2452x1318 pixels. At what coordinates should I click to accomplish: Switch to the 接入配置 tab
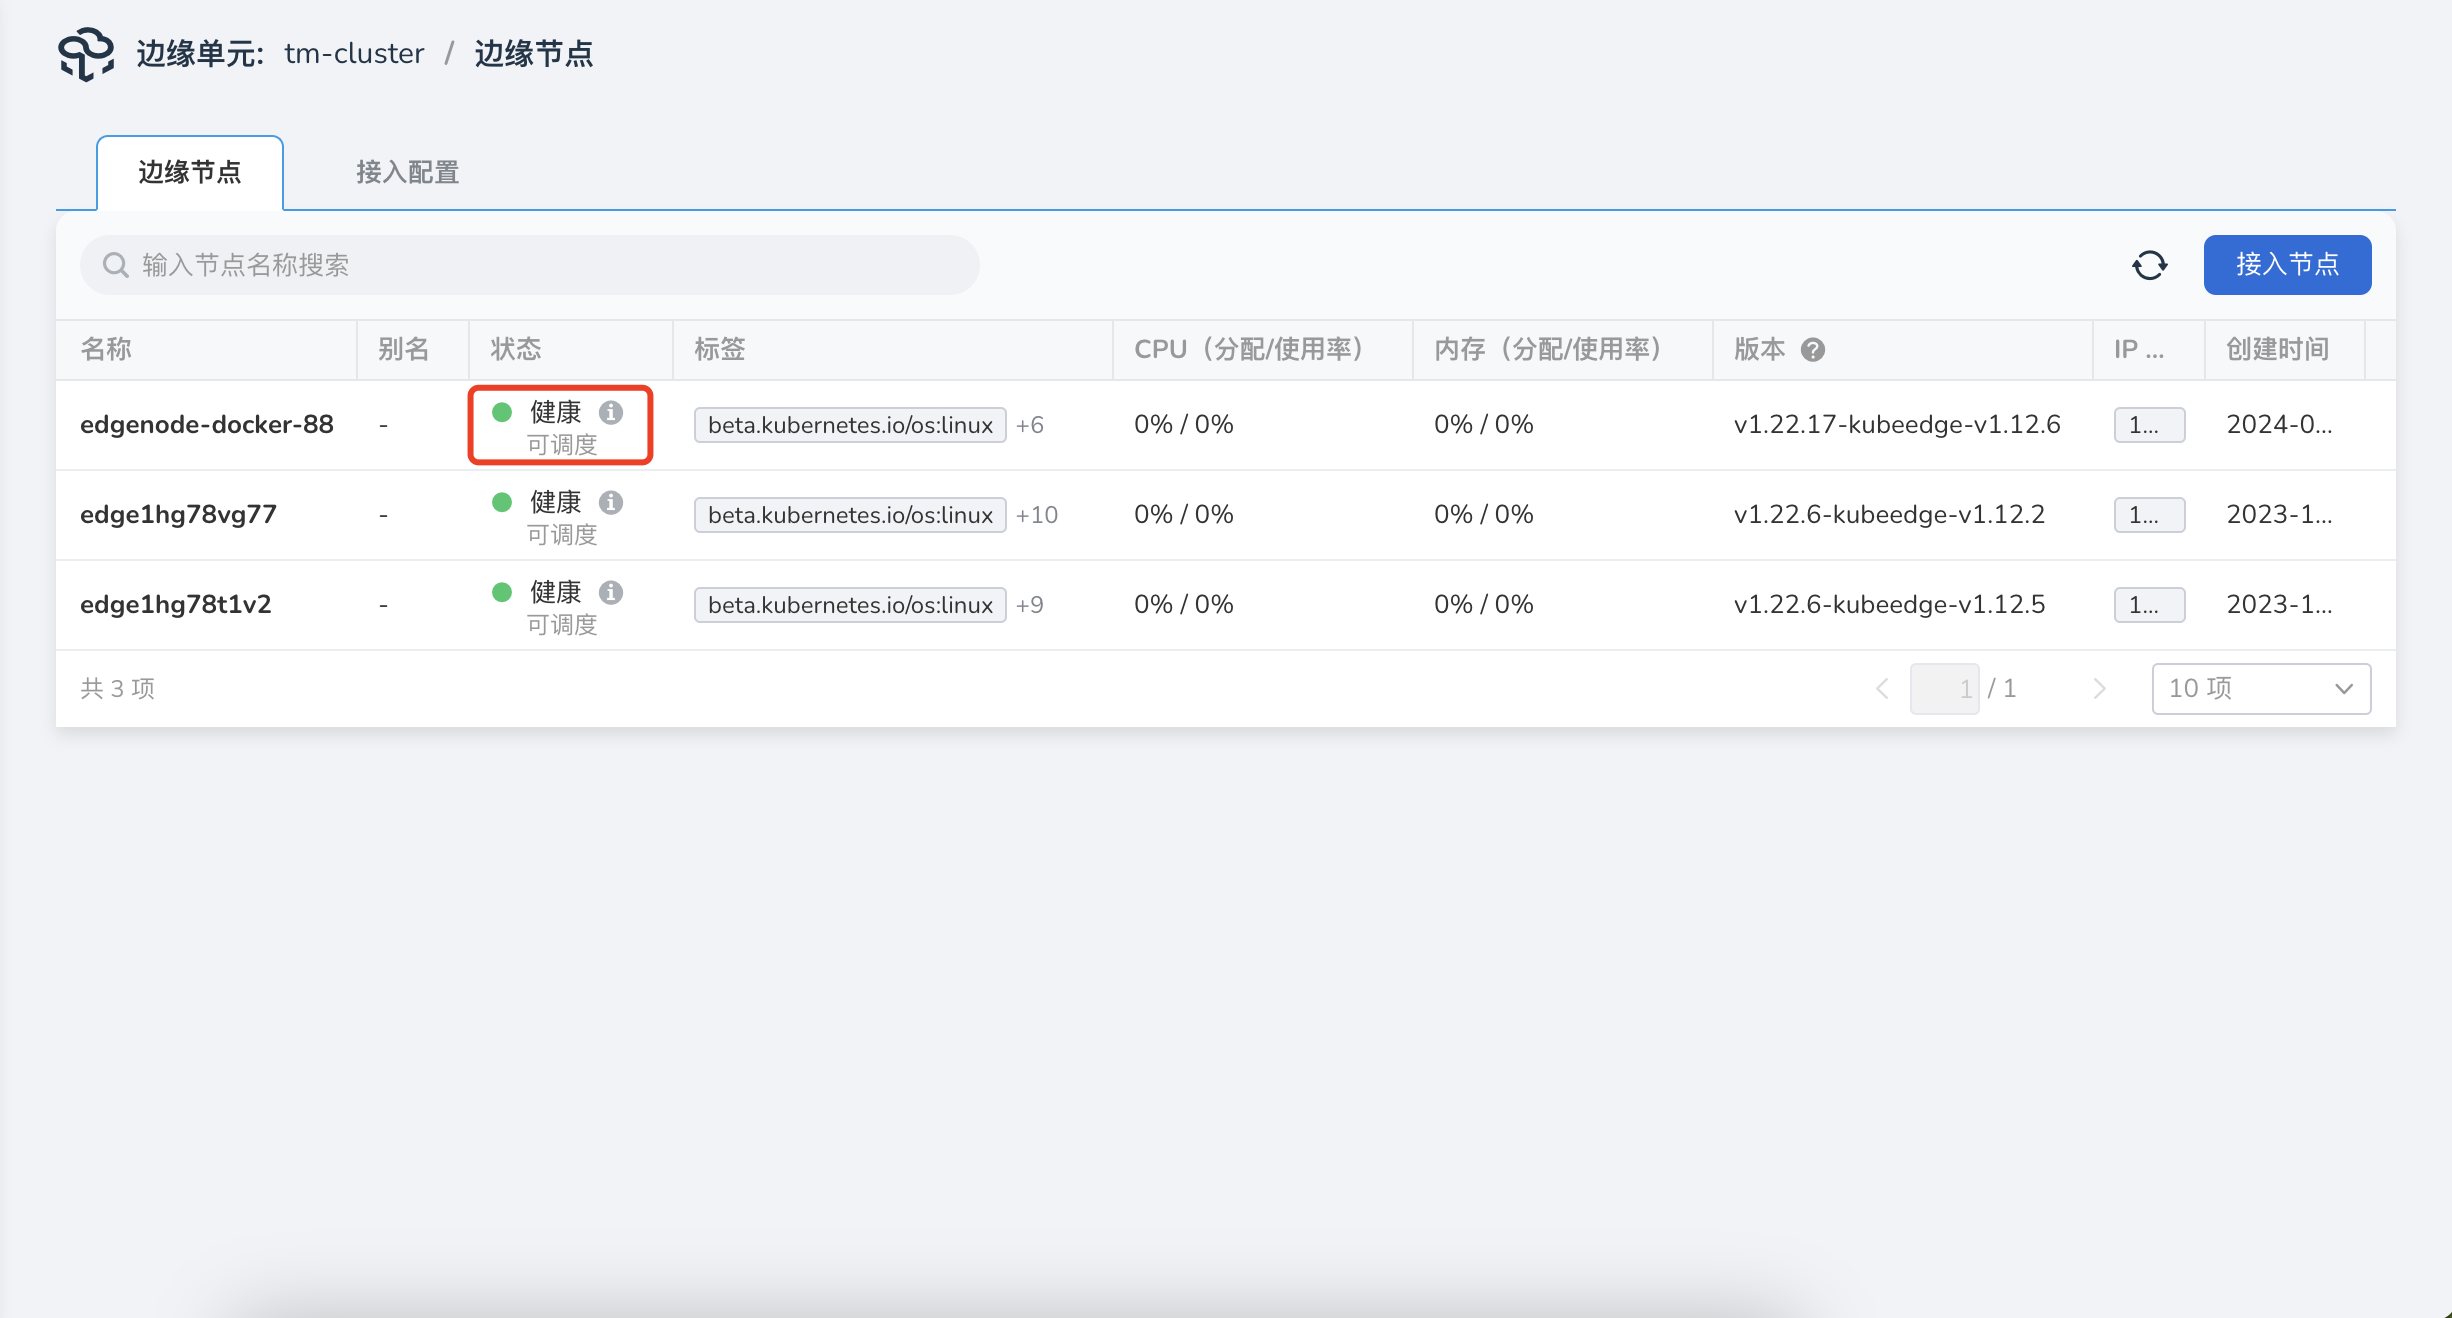pos(406,172)
